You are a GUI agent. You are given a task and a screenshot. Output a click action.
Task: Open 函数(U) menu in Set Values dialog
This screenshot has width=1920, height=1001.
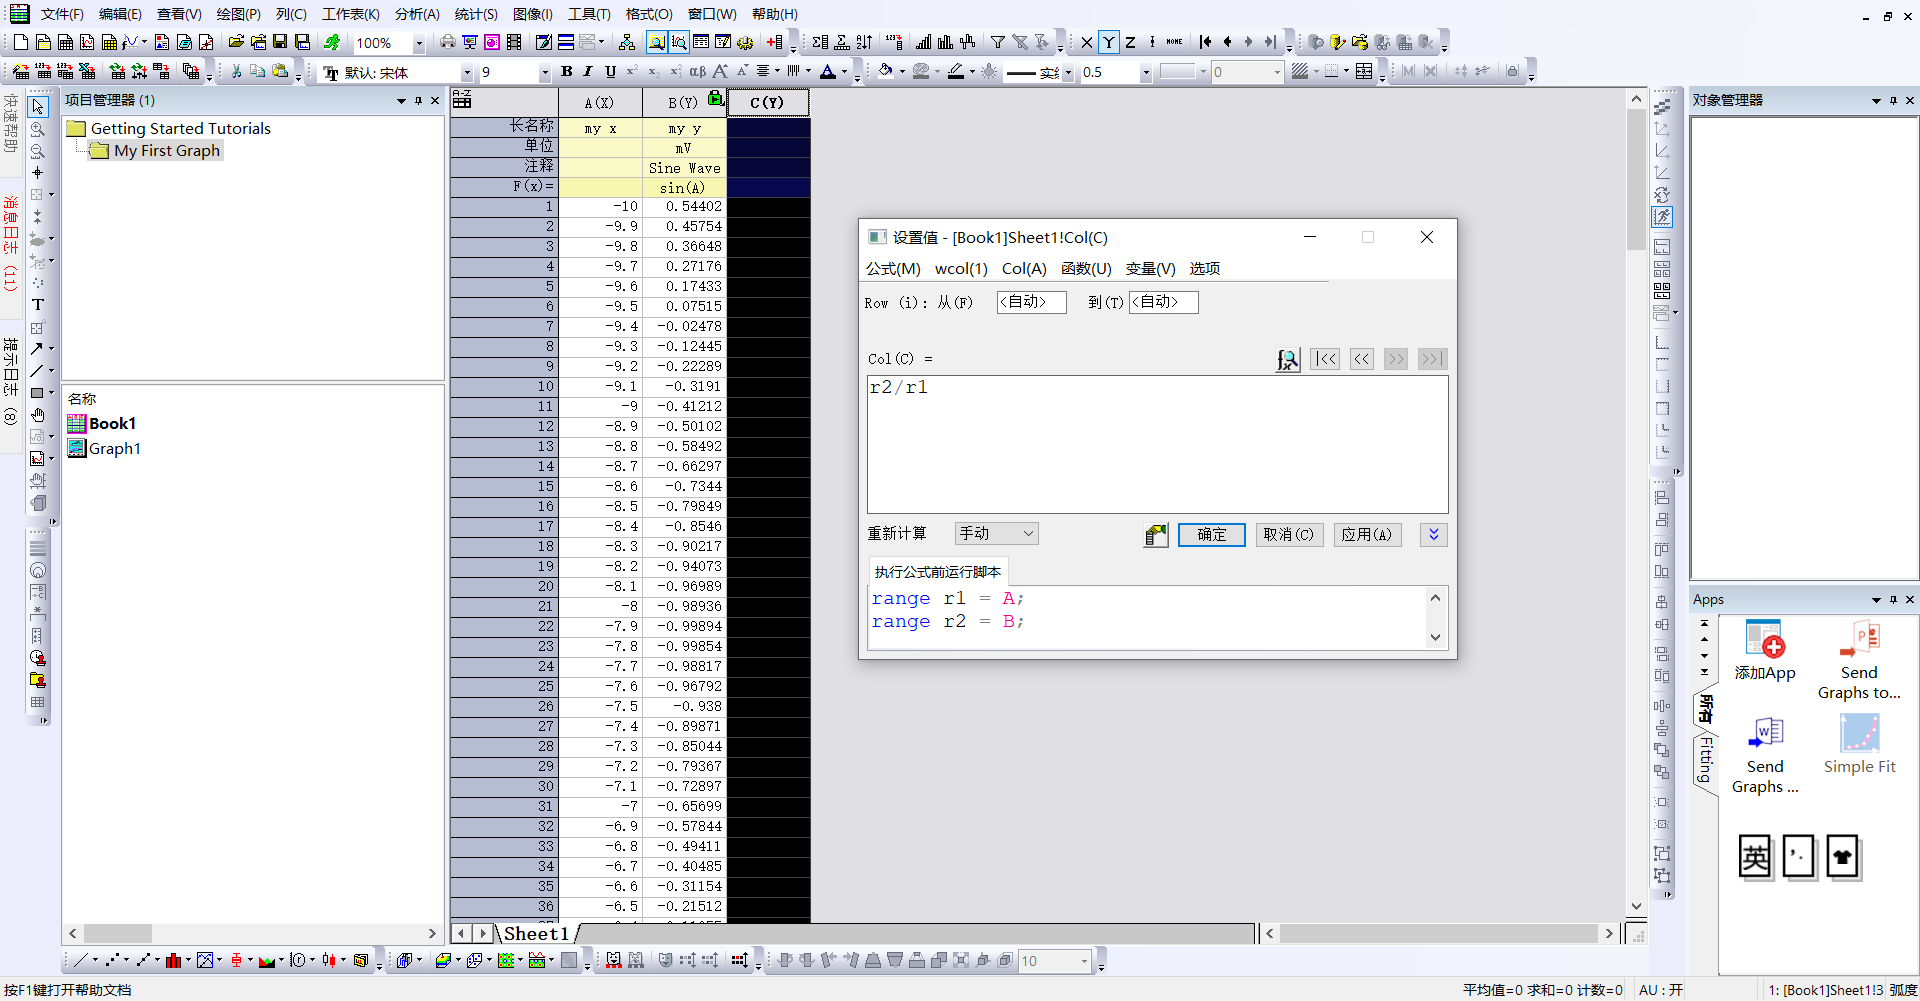click(x=1086, y=269)
